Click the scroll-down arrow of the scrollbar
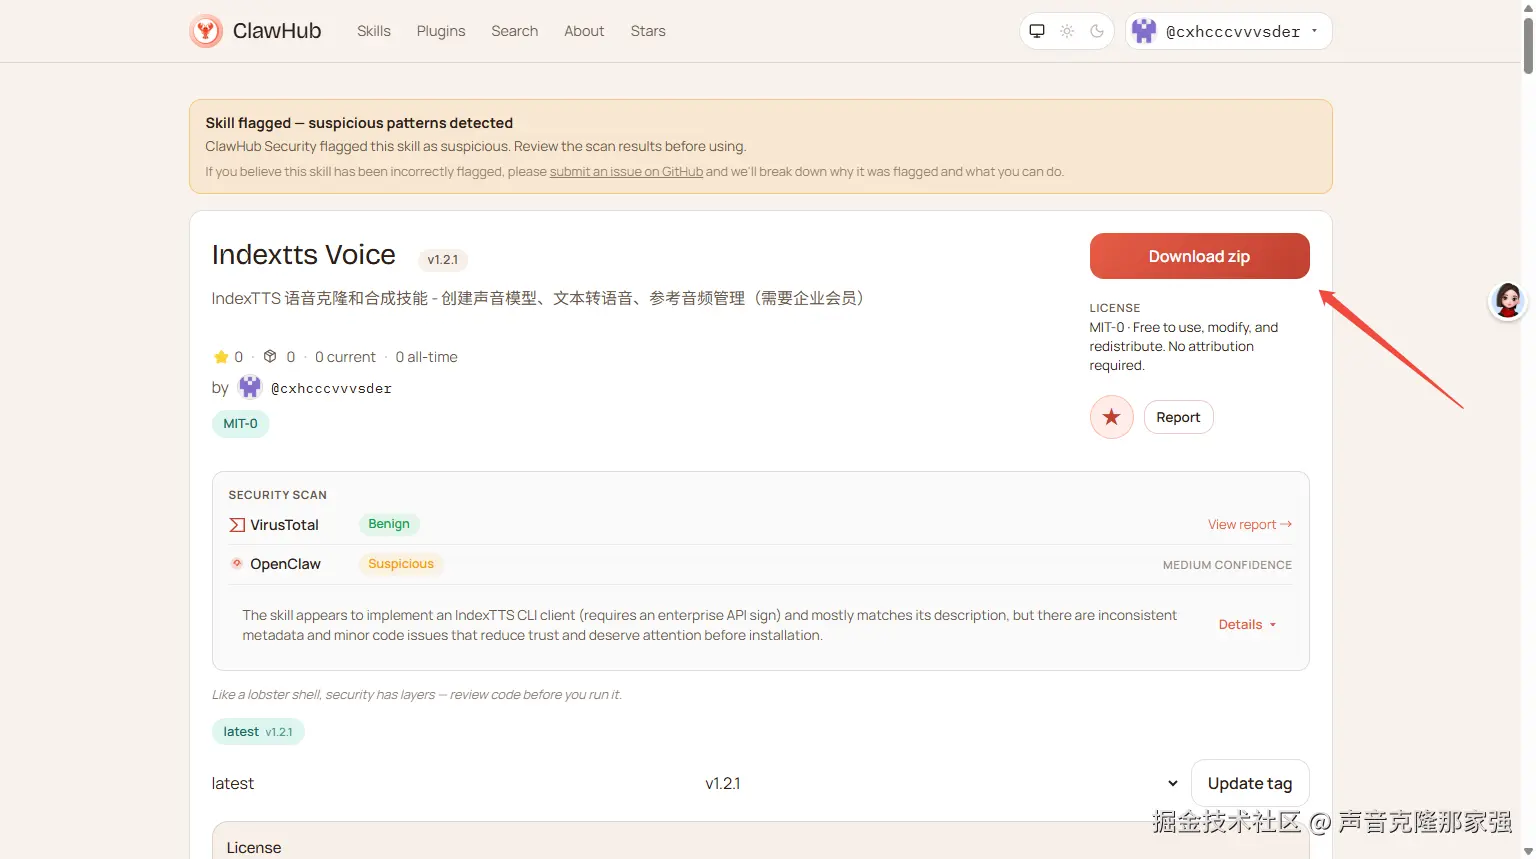 pyautogui.click(x=1528, y=852)
